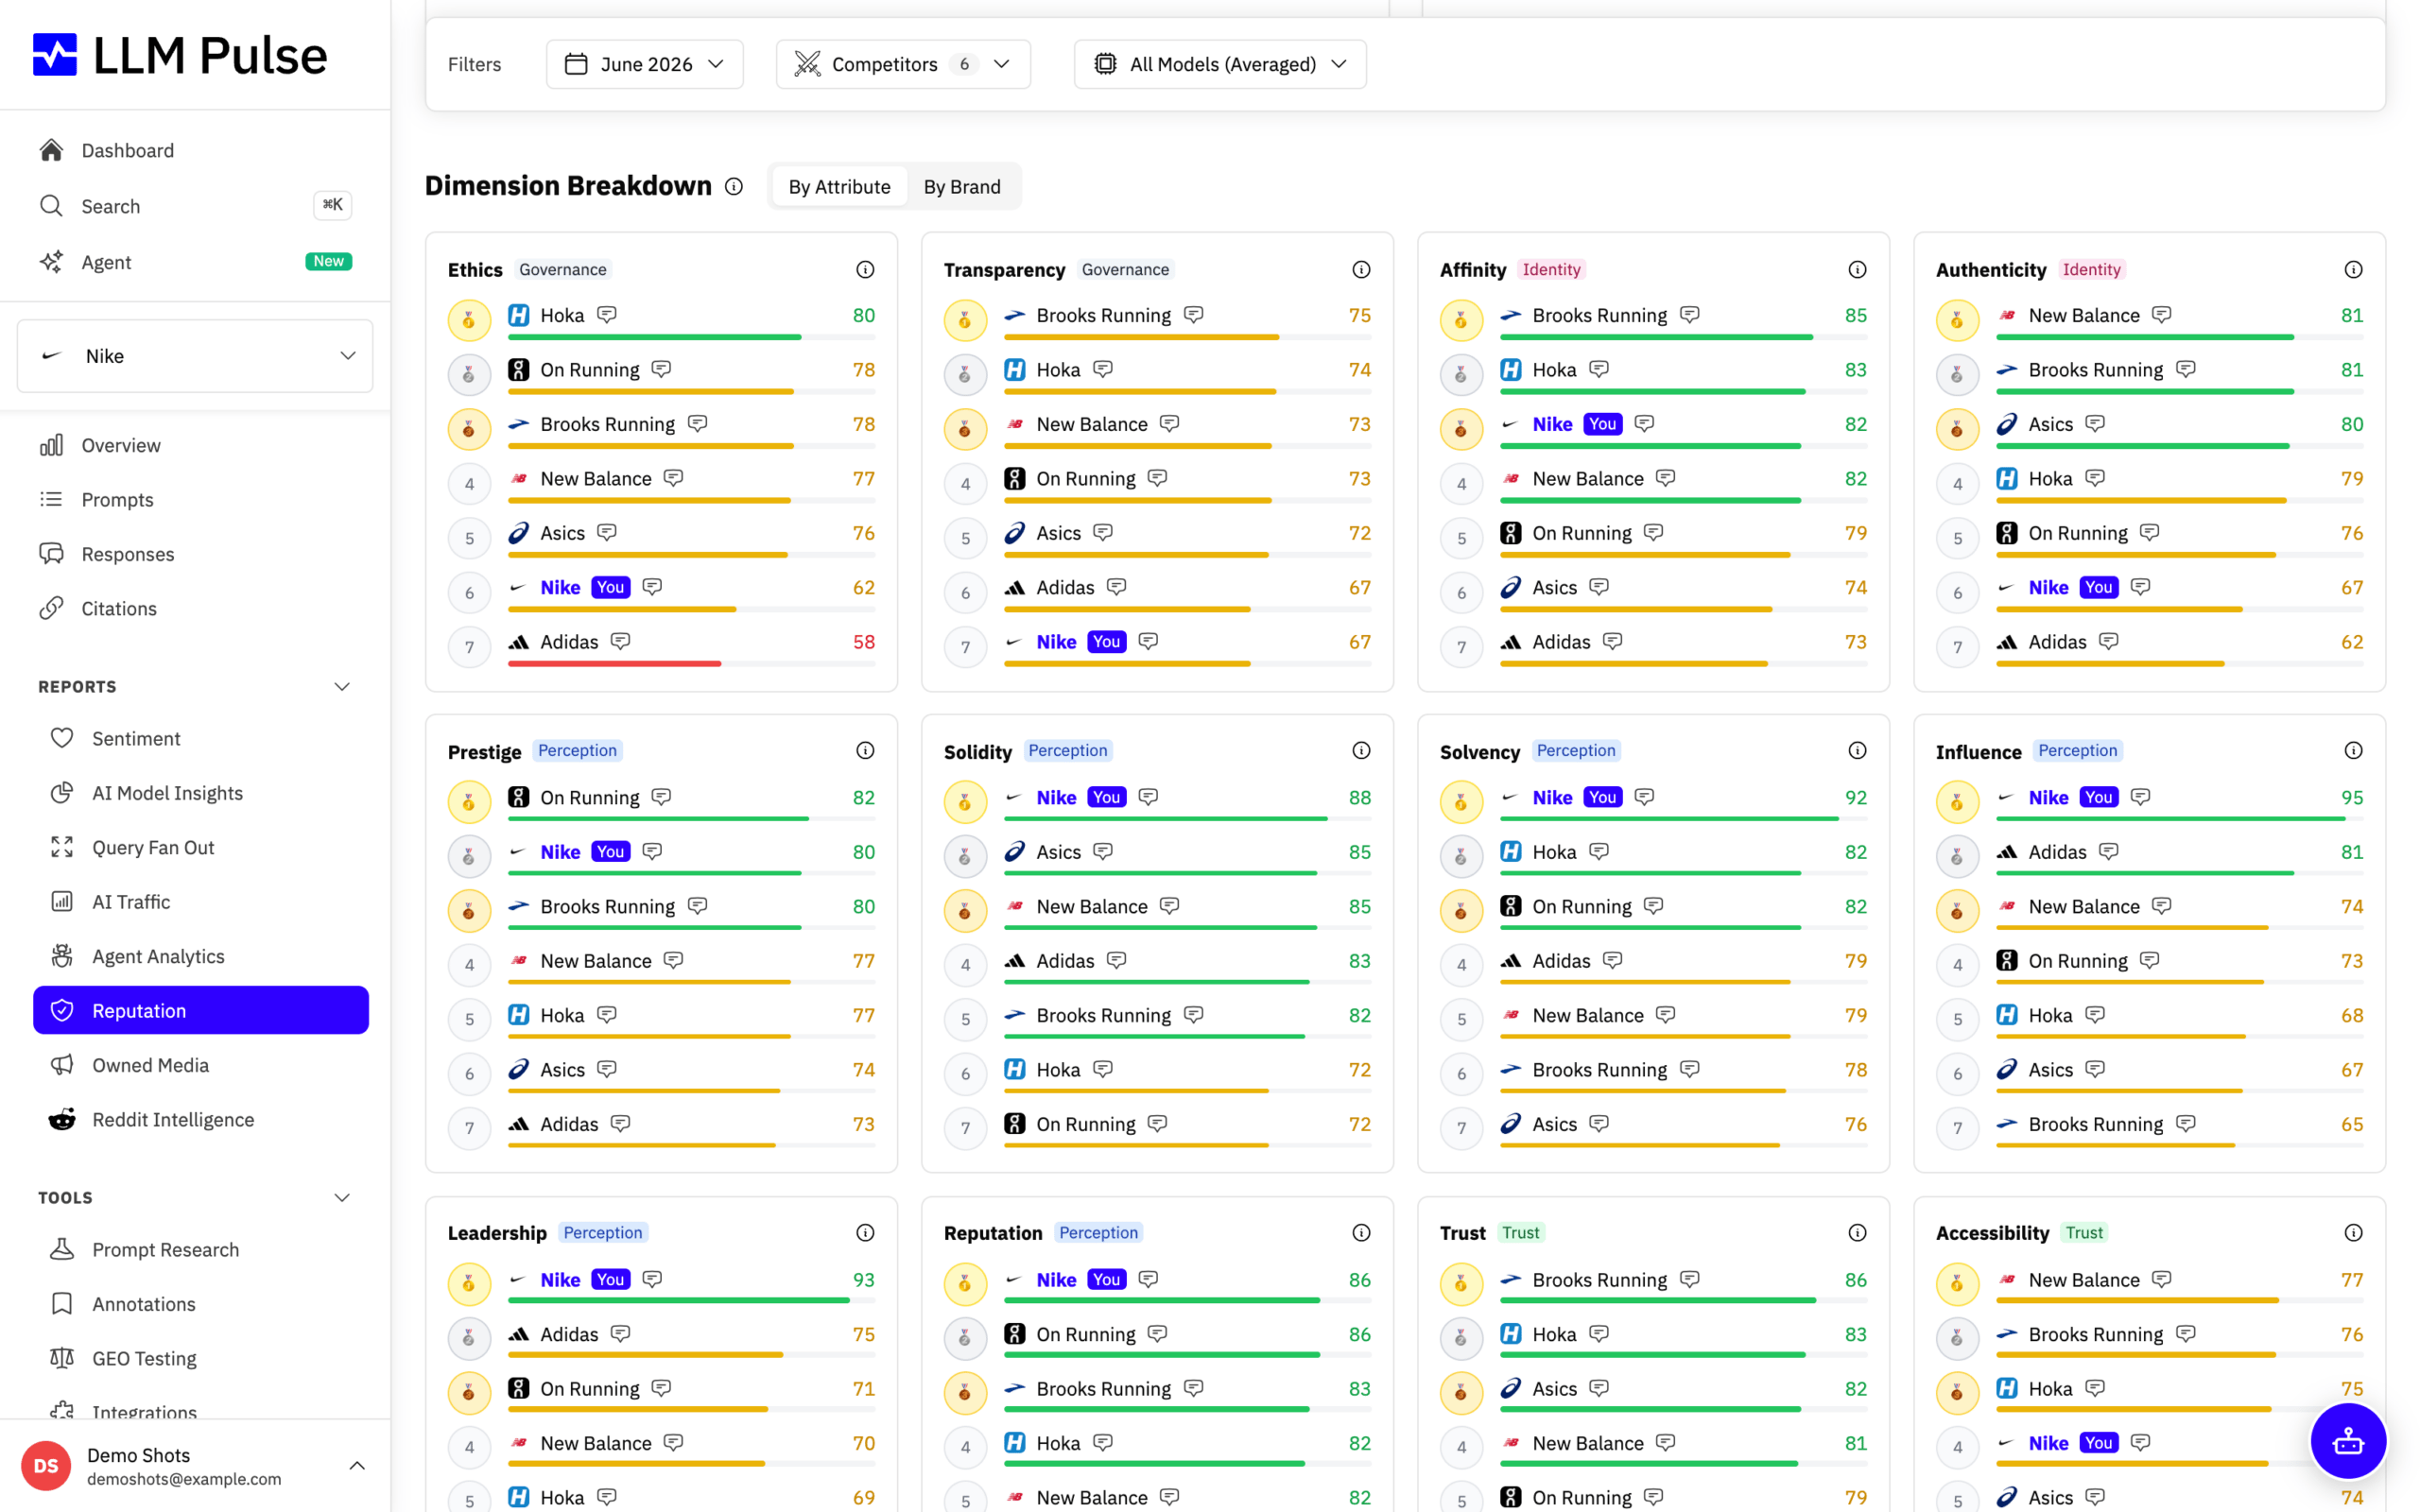Open the Search field in sidebar
This screenshot has width=2420, height=1512.
pyautogui.click(x=195, y=206)
